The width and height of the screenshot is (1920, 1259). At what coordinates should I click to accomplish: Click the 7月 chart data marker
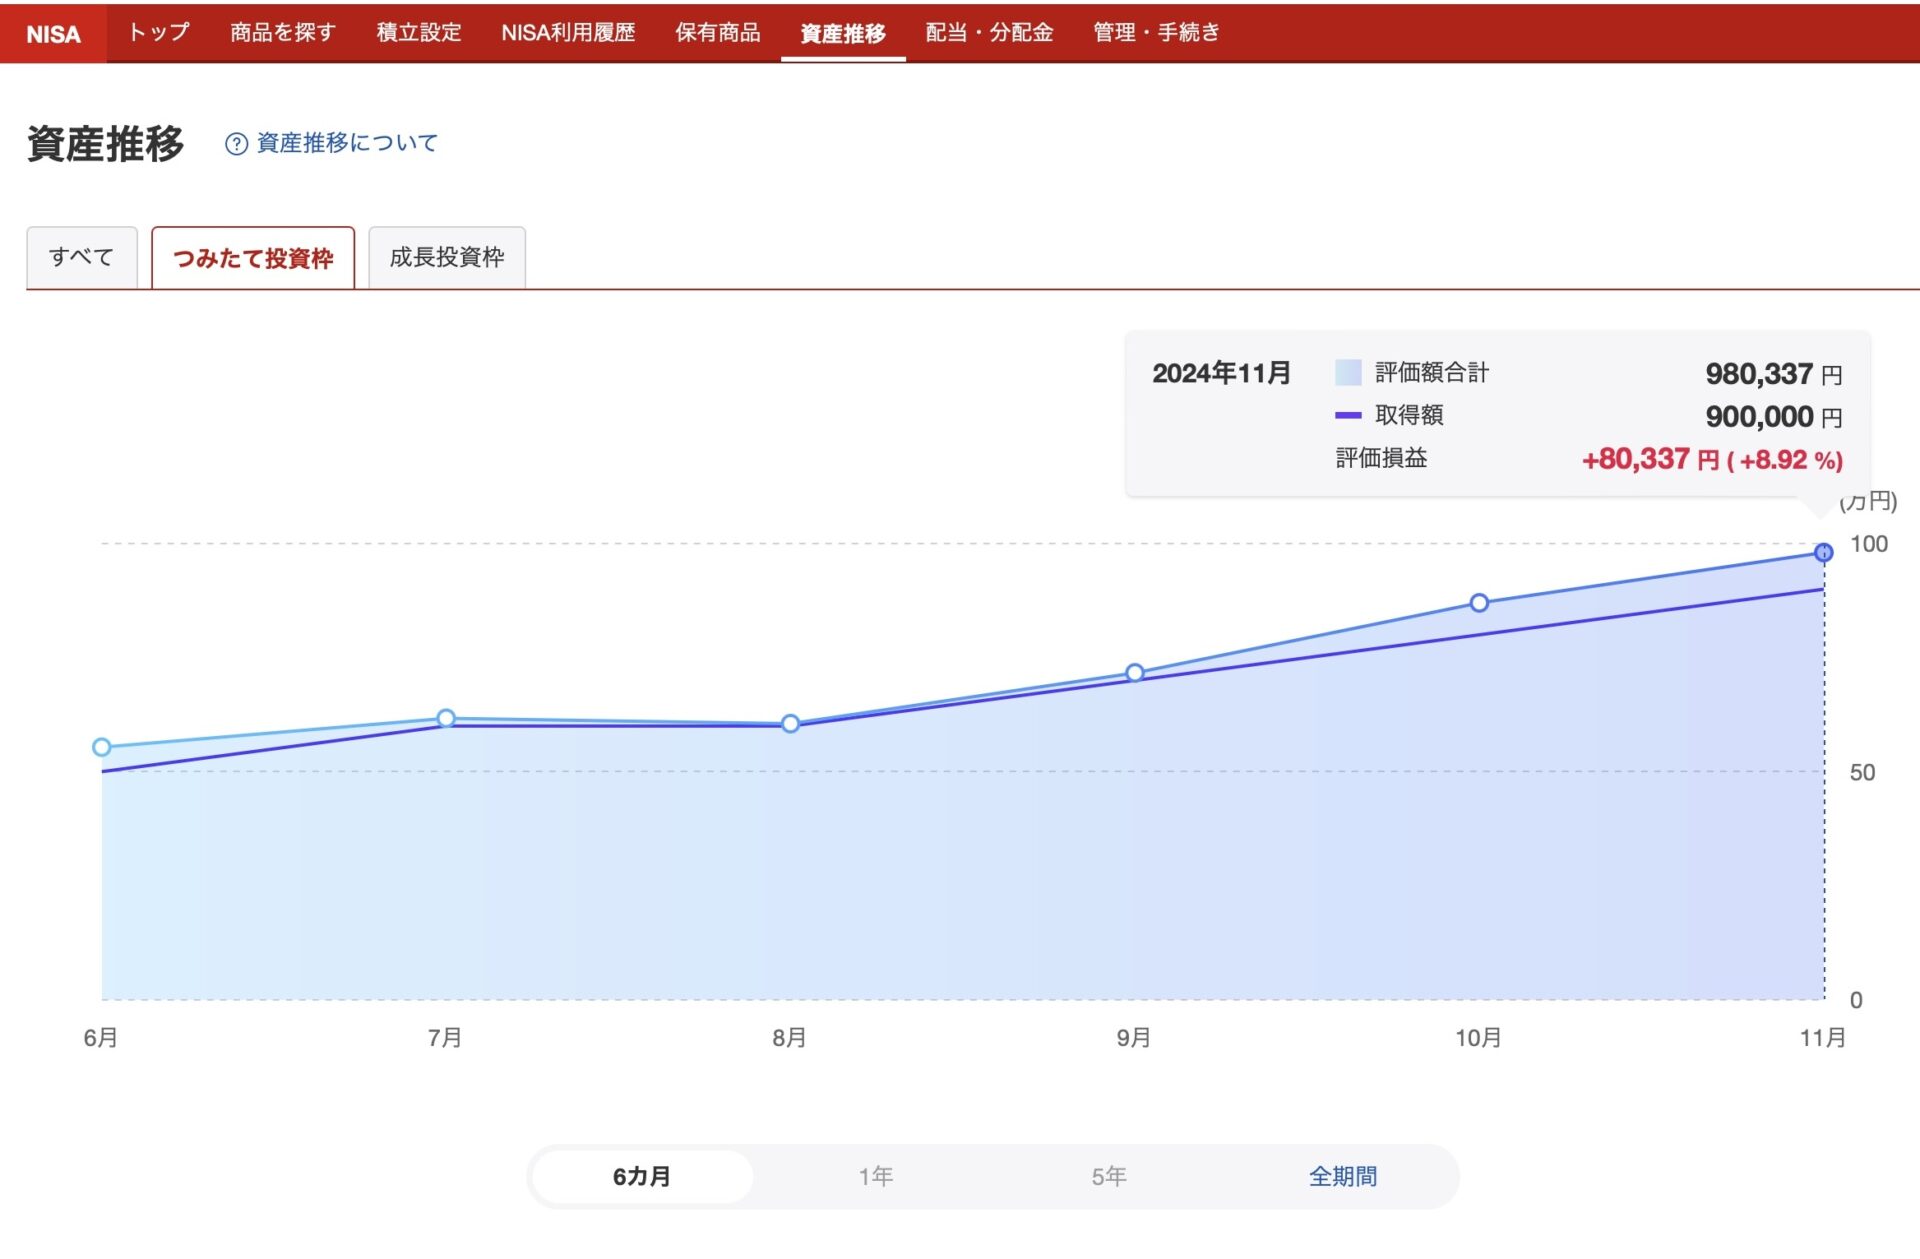point(446,718)
